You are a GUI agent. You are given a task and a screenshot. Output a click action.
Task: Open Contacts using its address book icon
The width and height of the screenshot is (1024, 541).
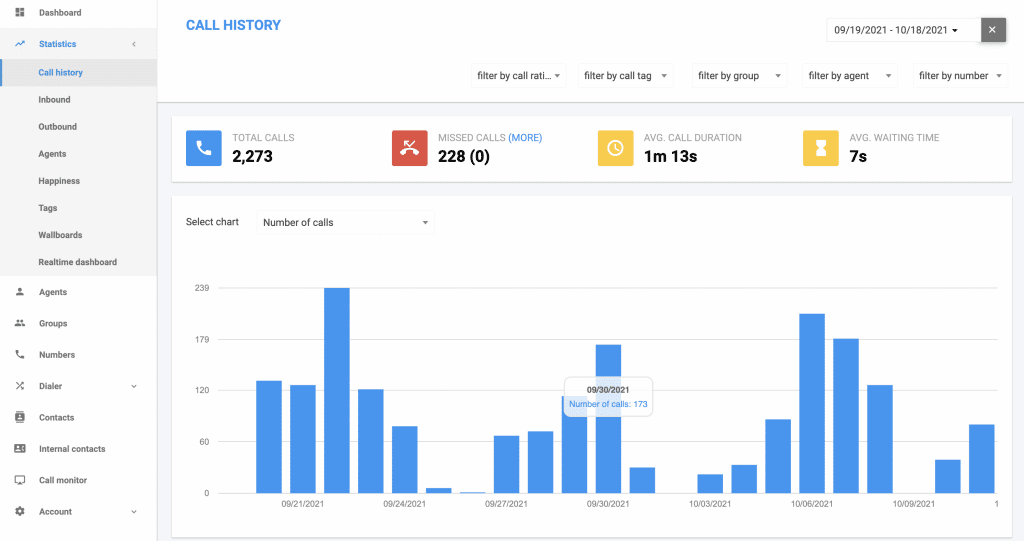point(20,417)
